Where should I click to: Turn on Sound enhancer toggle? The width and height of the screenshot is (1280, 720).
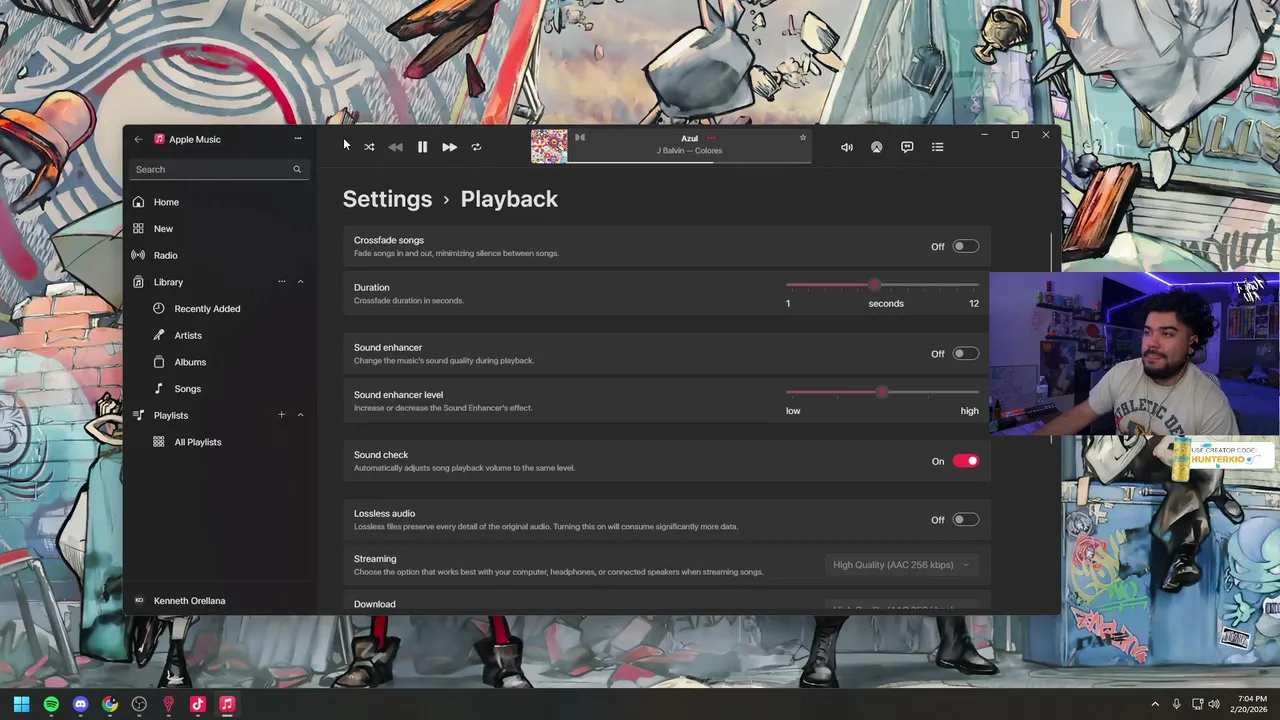coord(965,354)
